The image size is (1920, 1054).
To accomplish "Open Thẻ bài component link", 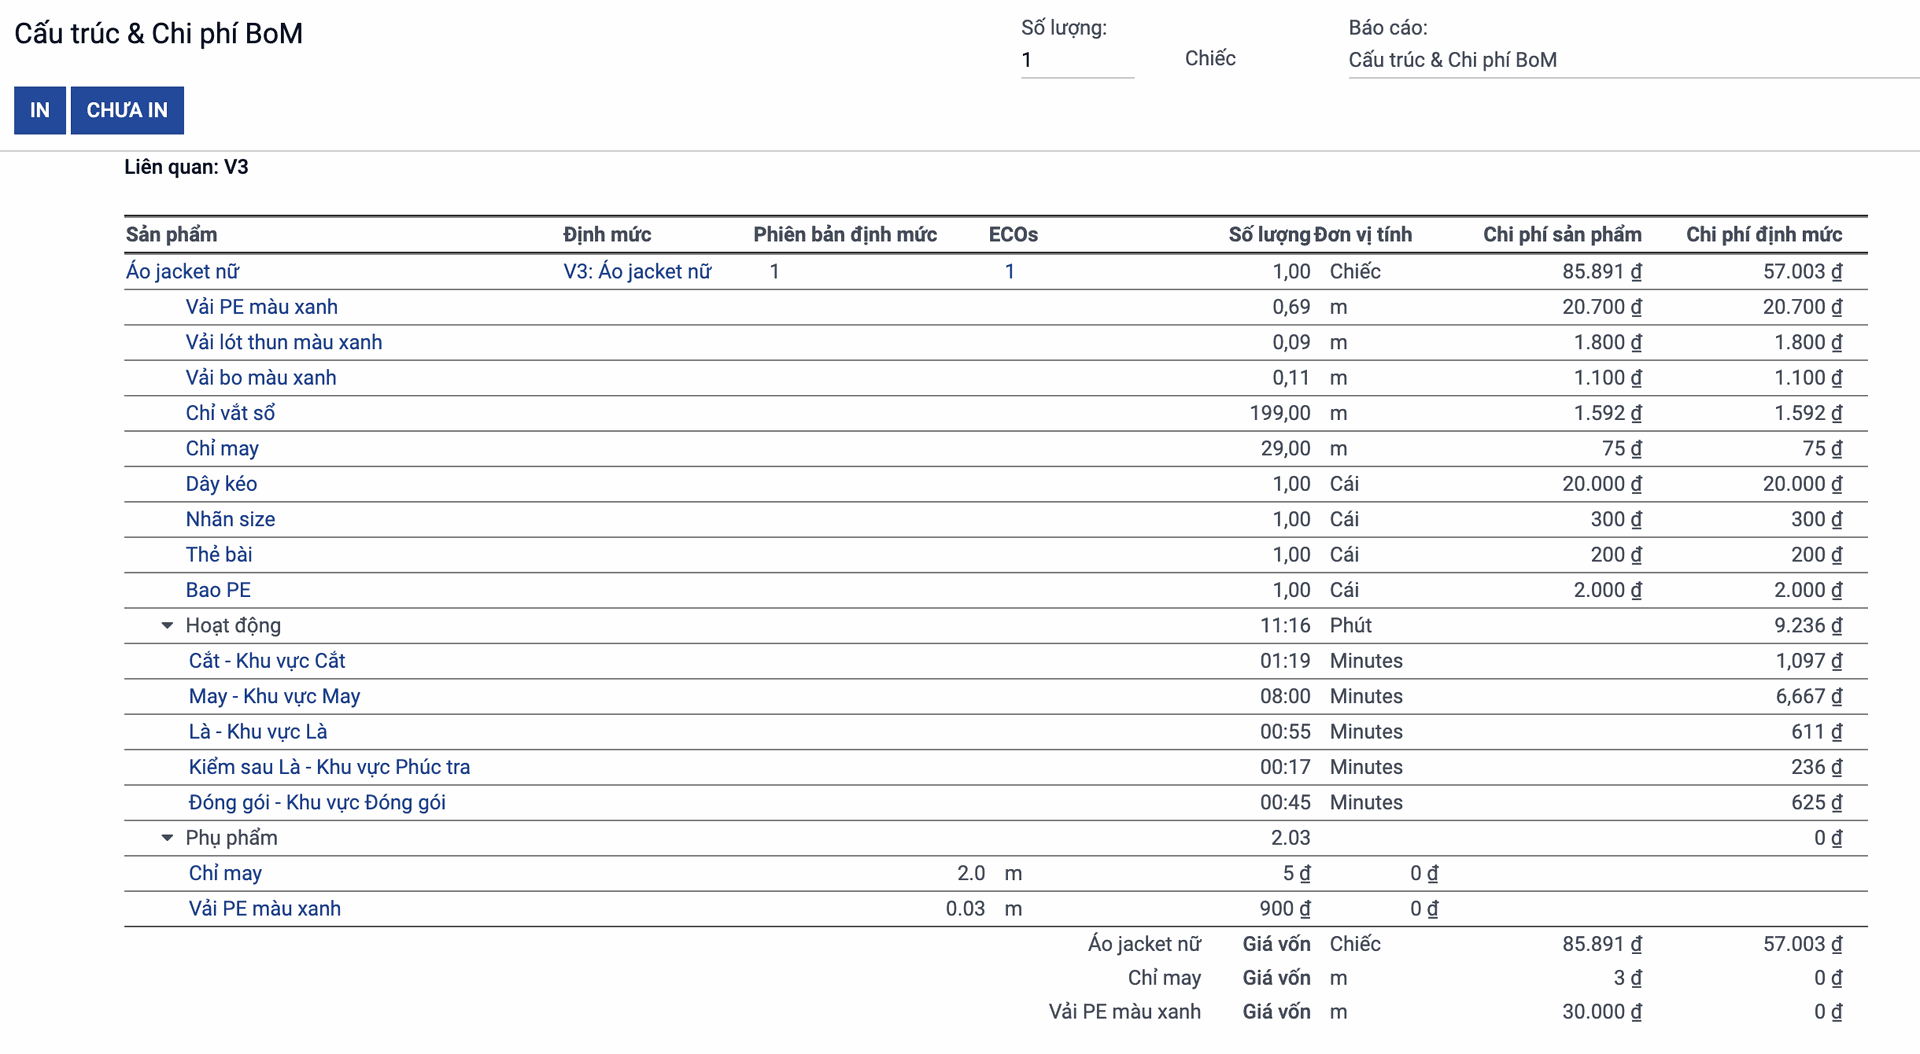I will pos(219,555).
